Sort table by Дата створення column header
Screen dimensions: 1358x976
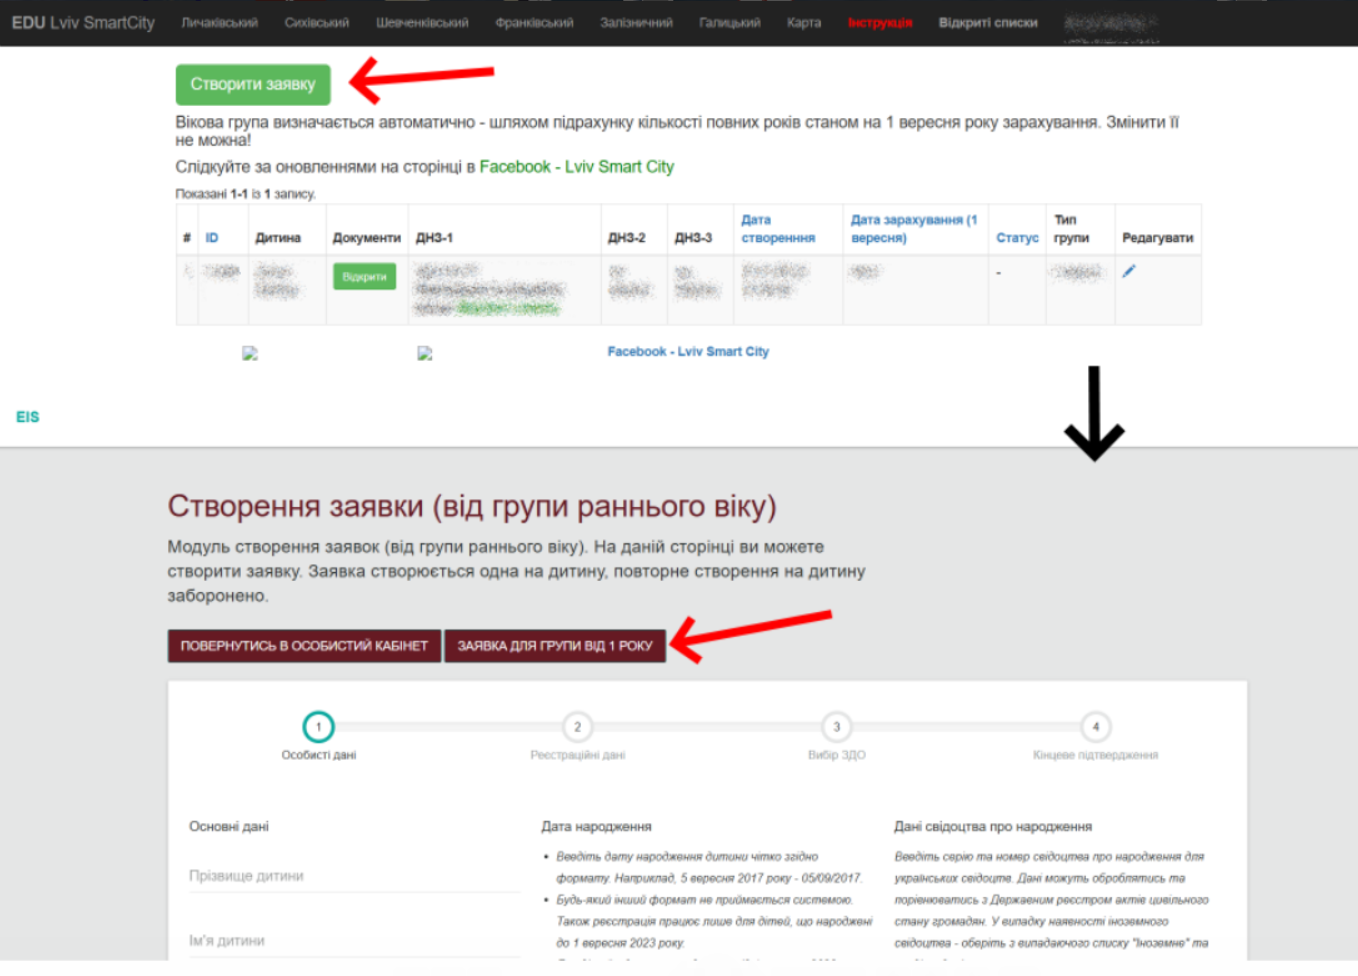pos(777,229)
